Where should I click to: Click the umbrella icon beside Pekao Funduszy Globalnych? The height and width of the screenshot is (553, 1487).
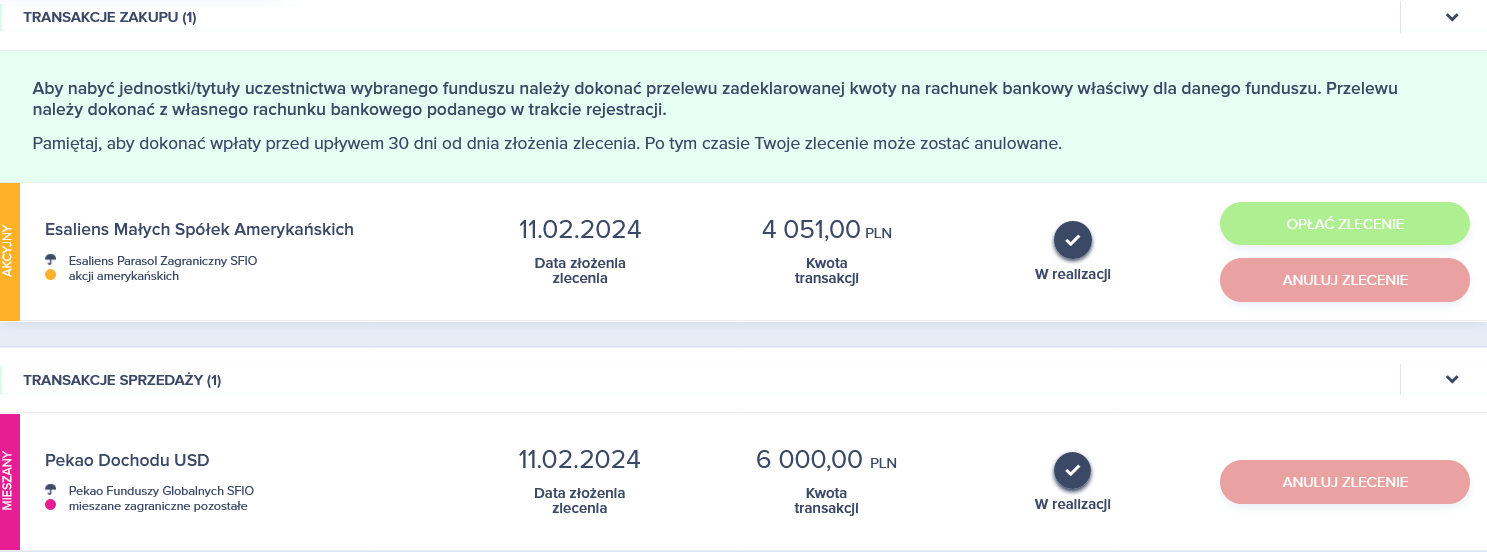coord(50,491)
